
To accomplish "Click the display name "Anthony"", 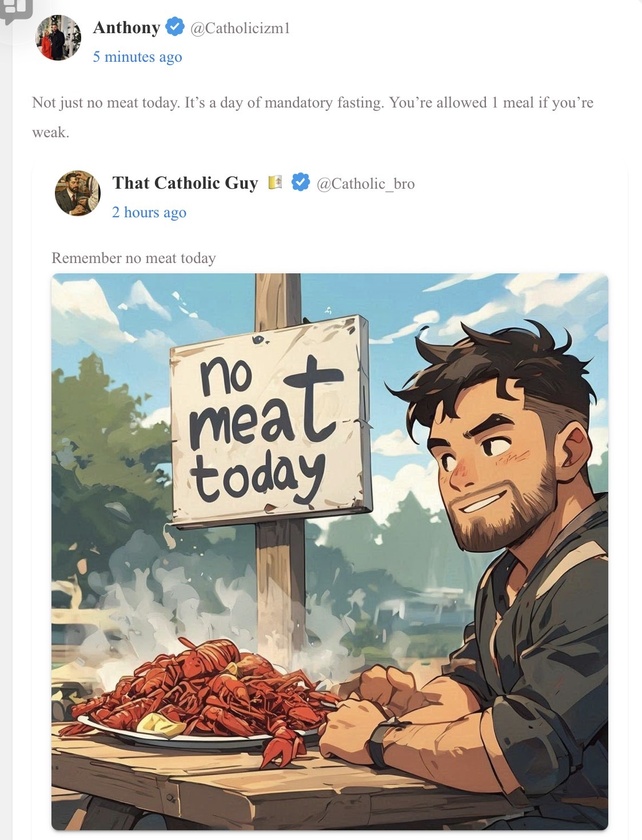I will click(126, 28).
